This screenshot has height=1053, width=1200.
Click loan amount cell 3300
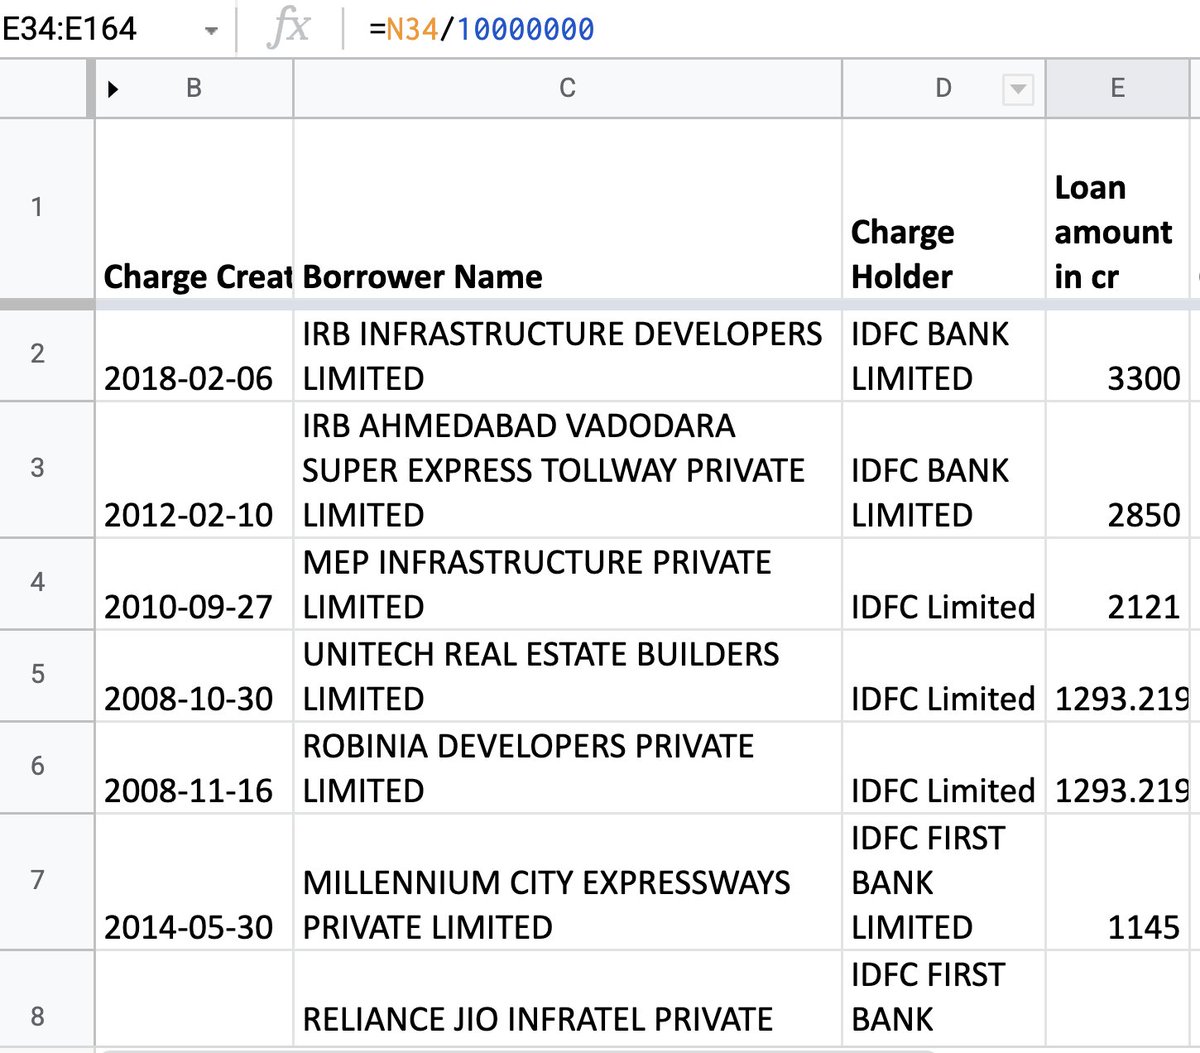(x=1118, y=356)
